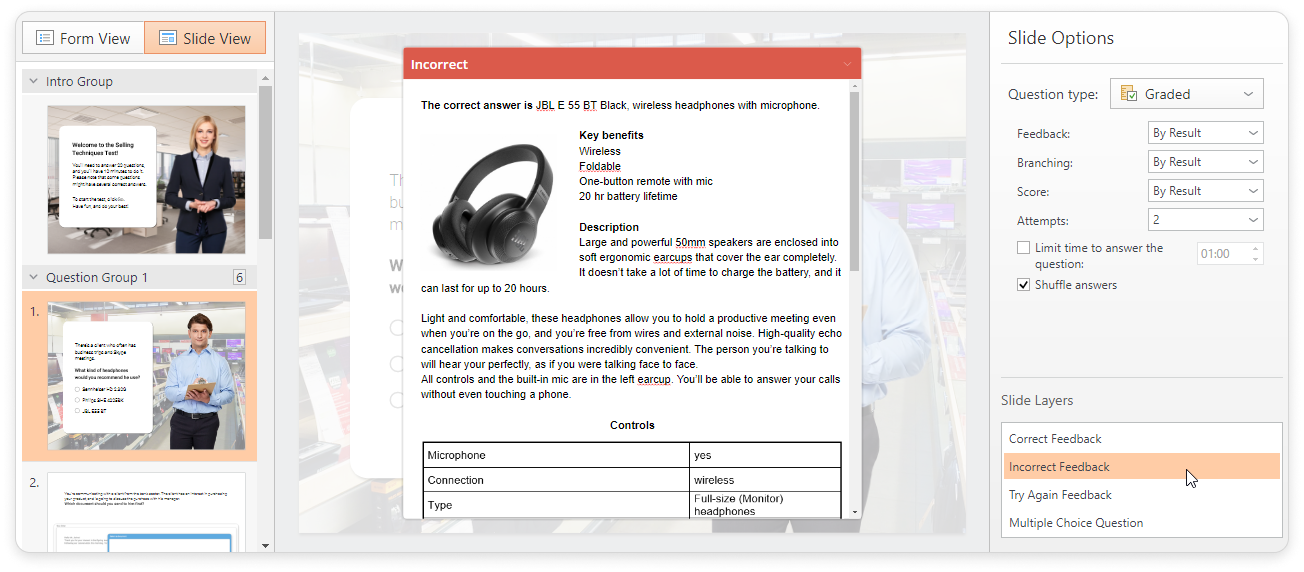Screen dimensions: 1304x572
Task: Collapse the Intro Group section
Action: tap(35, 82)
